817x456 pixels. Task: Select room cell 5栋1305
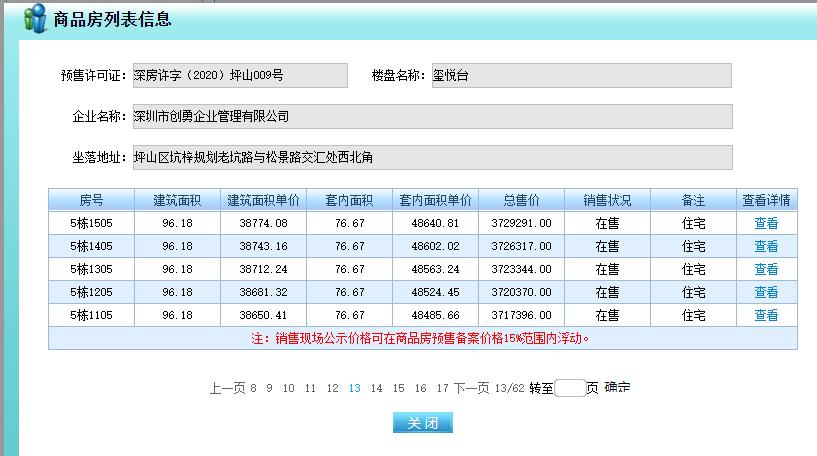(91, 269)
